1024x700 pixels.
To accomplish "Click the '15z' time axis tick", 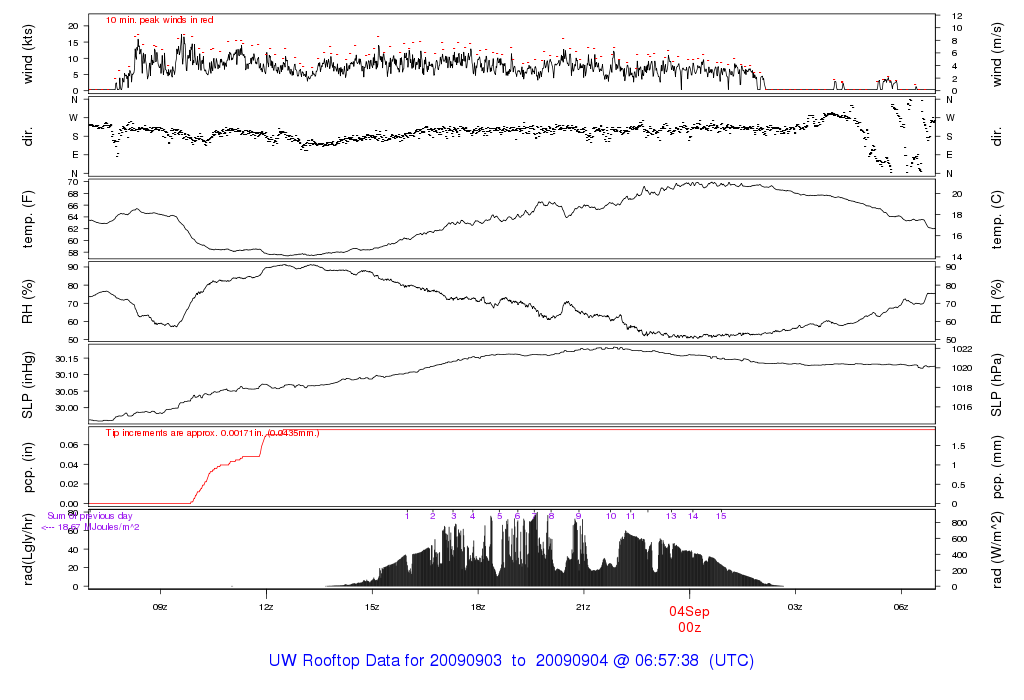I will pyautogui.click(x=372, y=607).
